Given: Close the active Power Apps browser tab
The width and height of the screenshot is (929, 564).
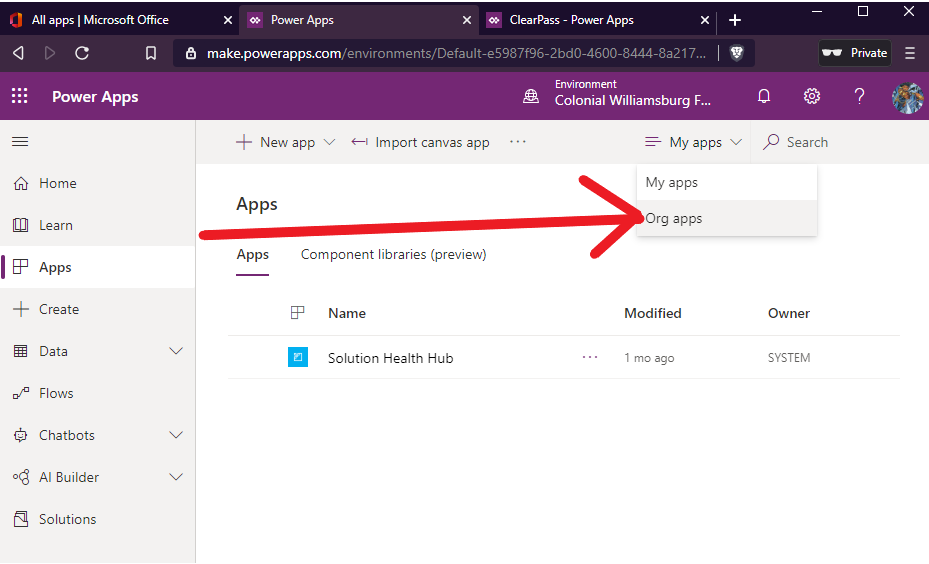Looking at the screenshot, I should point(467,20).
